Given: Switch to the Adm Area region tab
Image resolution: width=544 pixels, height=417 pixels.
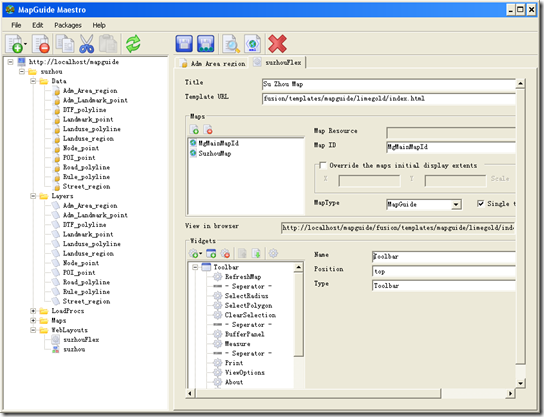Looking at the screenshot, I should [x=212, y=63].
